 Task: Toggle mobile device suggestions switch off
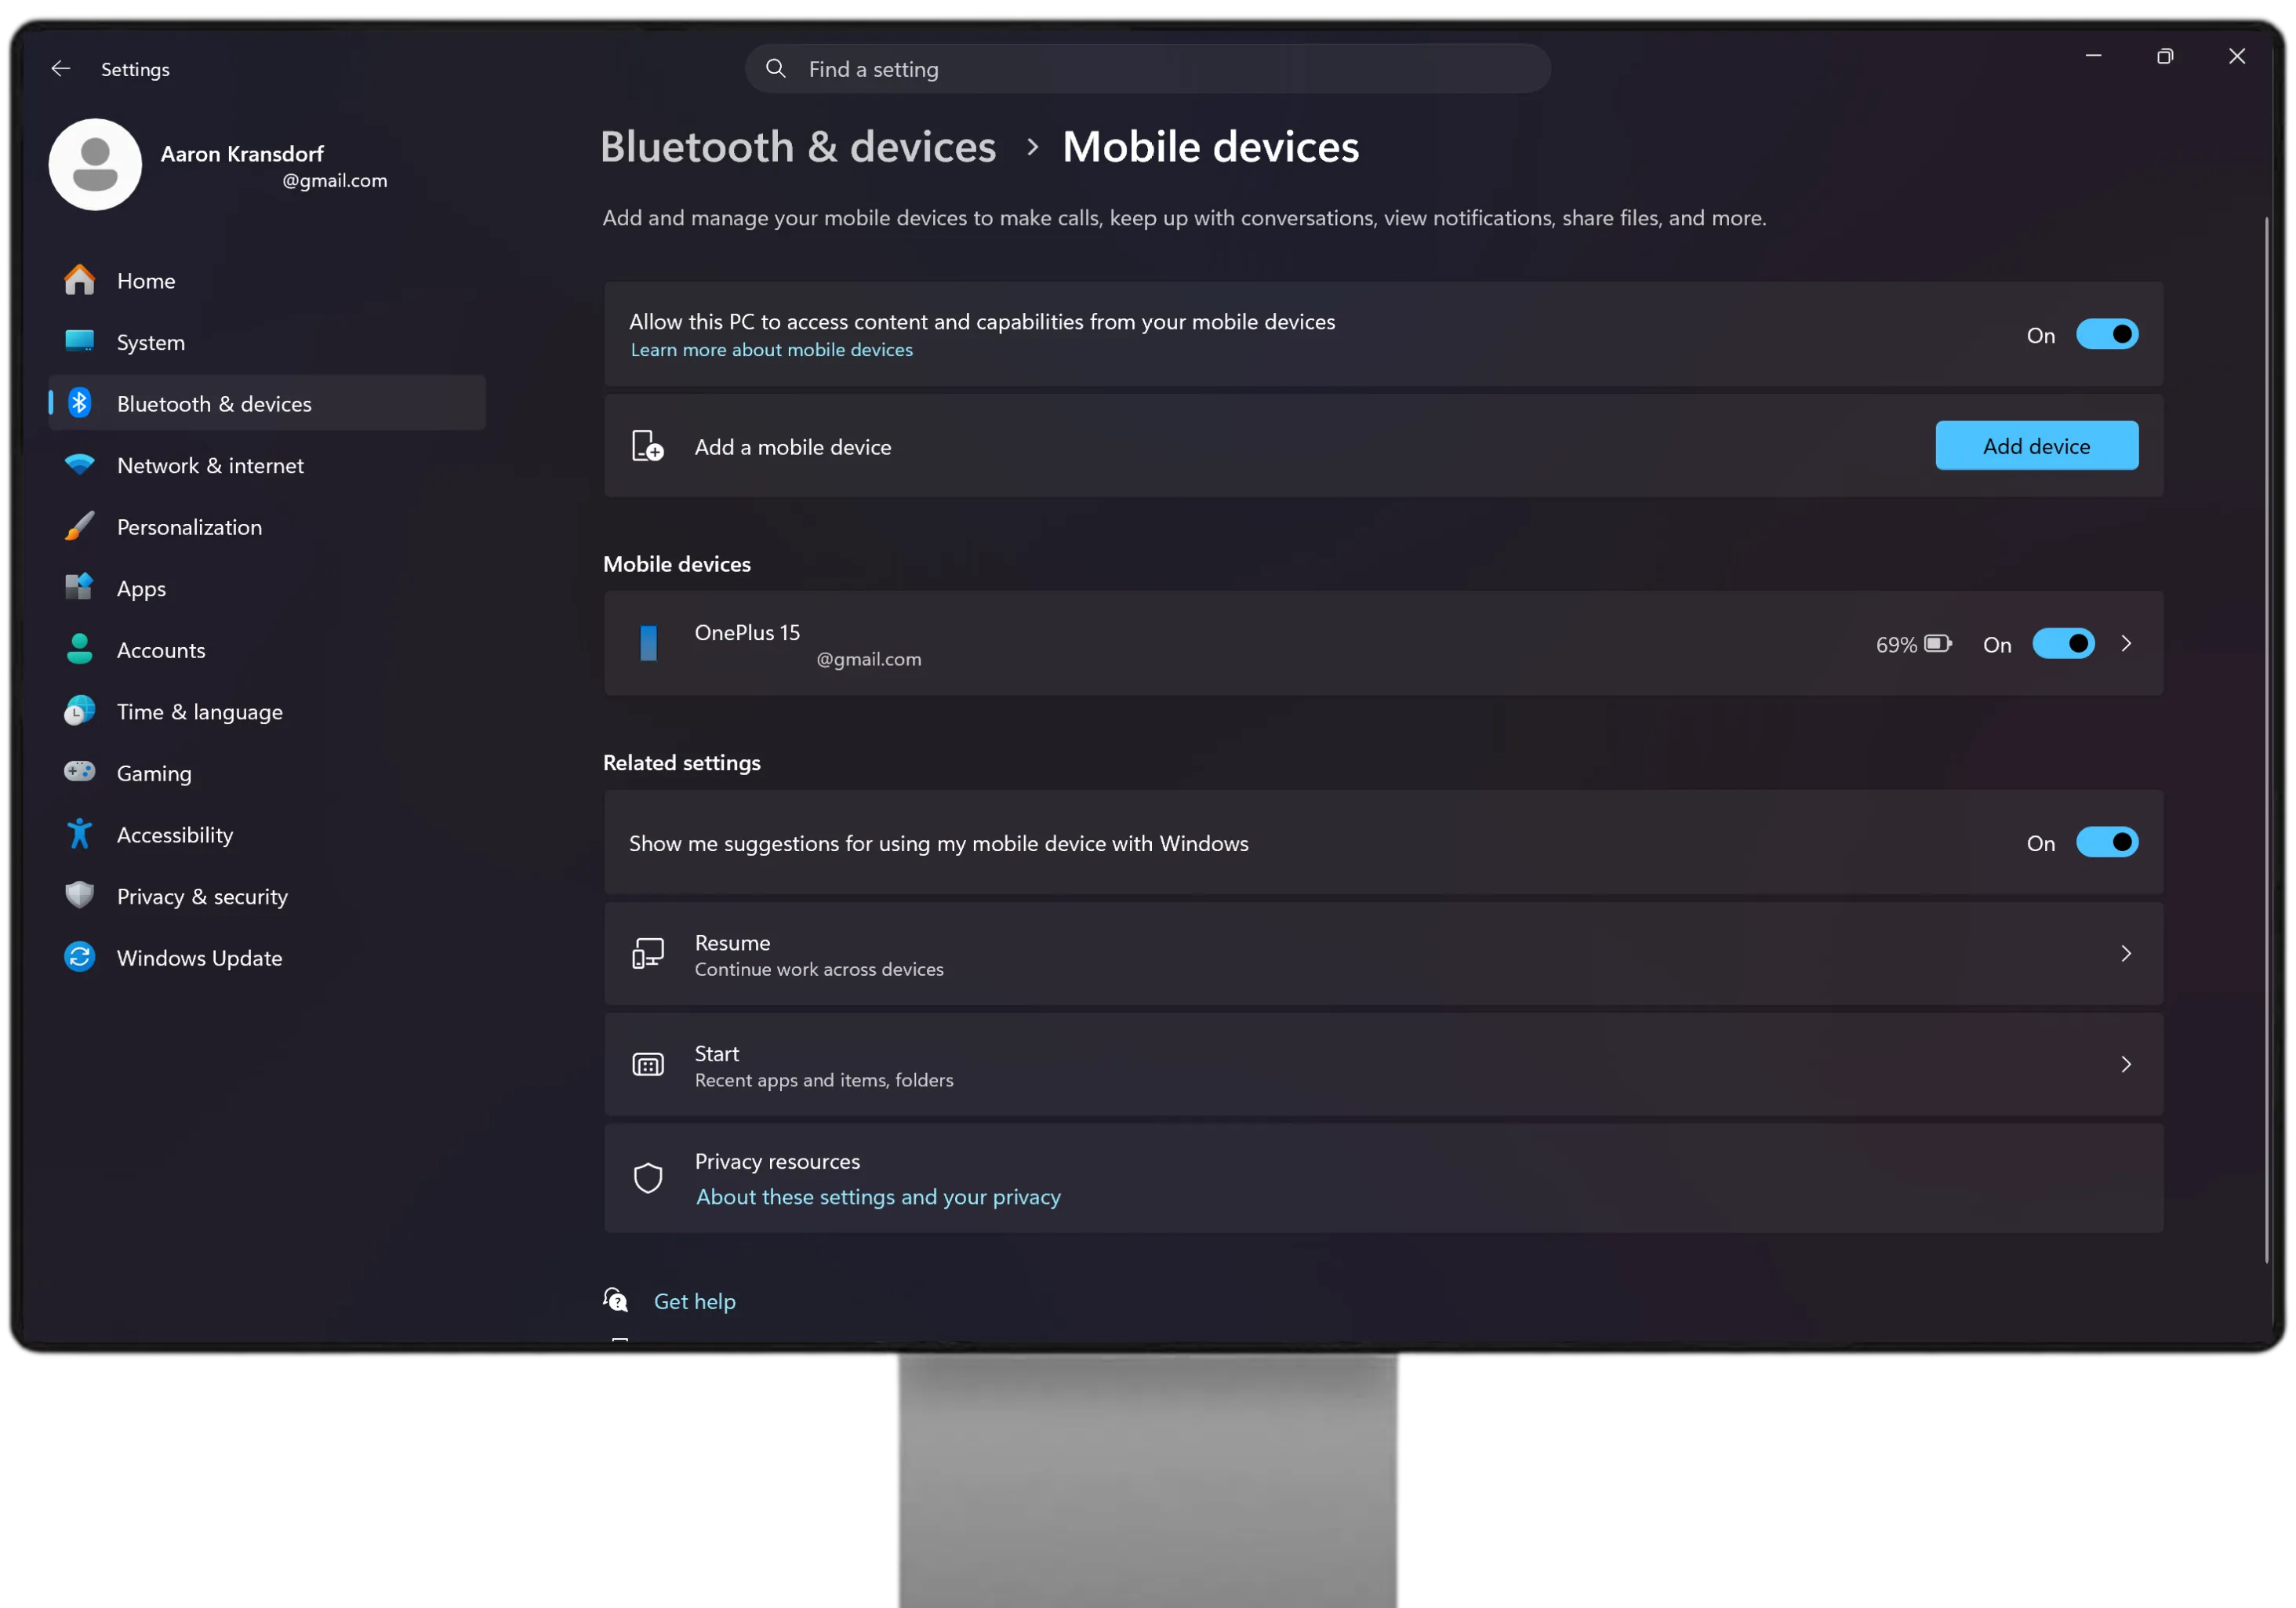click(x=2107, y=842)
